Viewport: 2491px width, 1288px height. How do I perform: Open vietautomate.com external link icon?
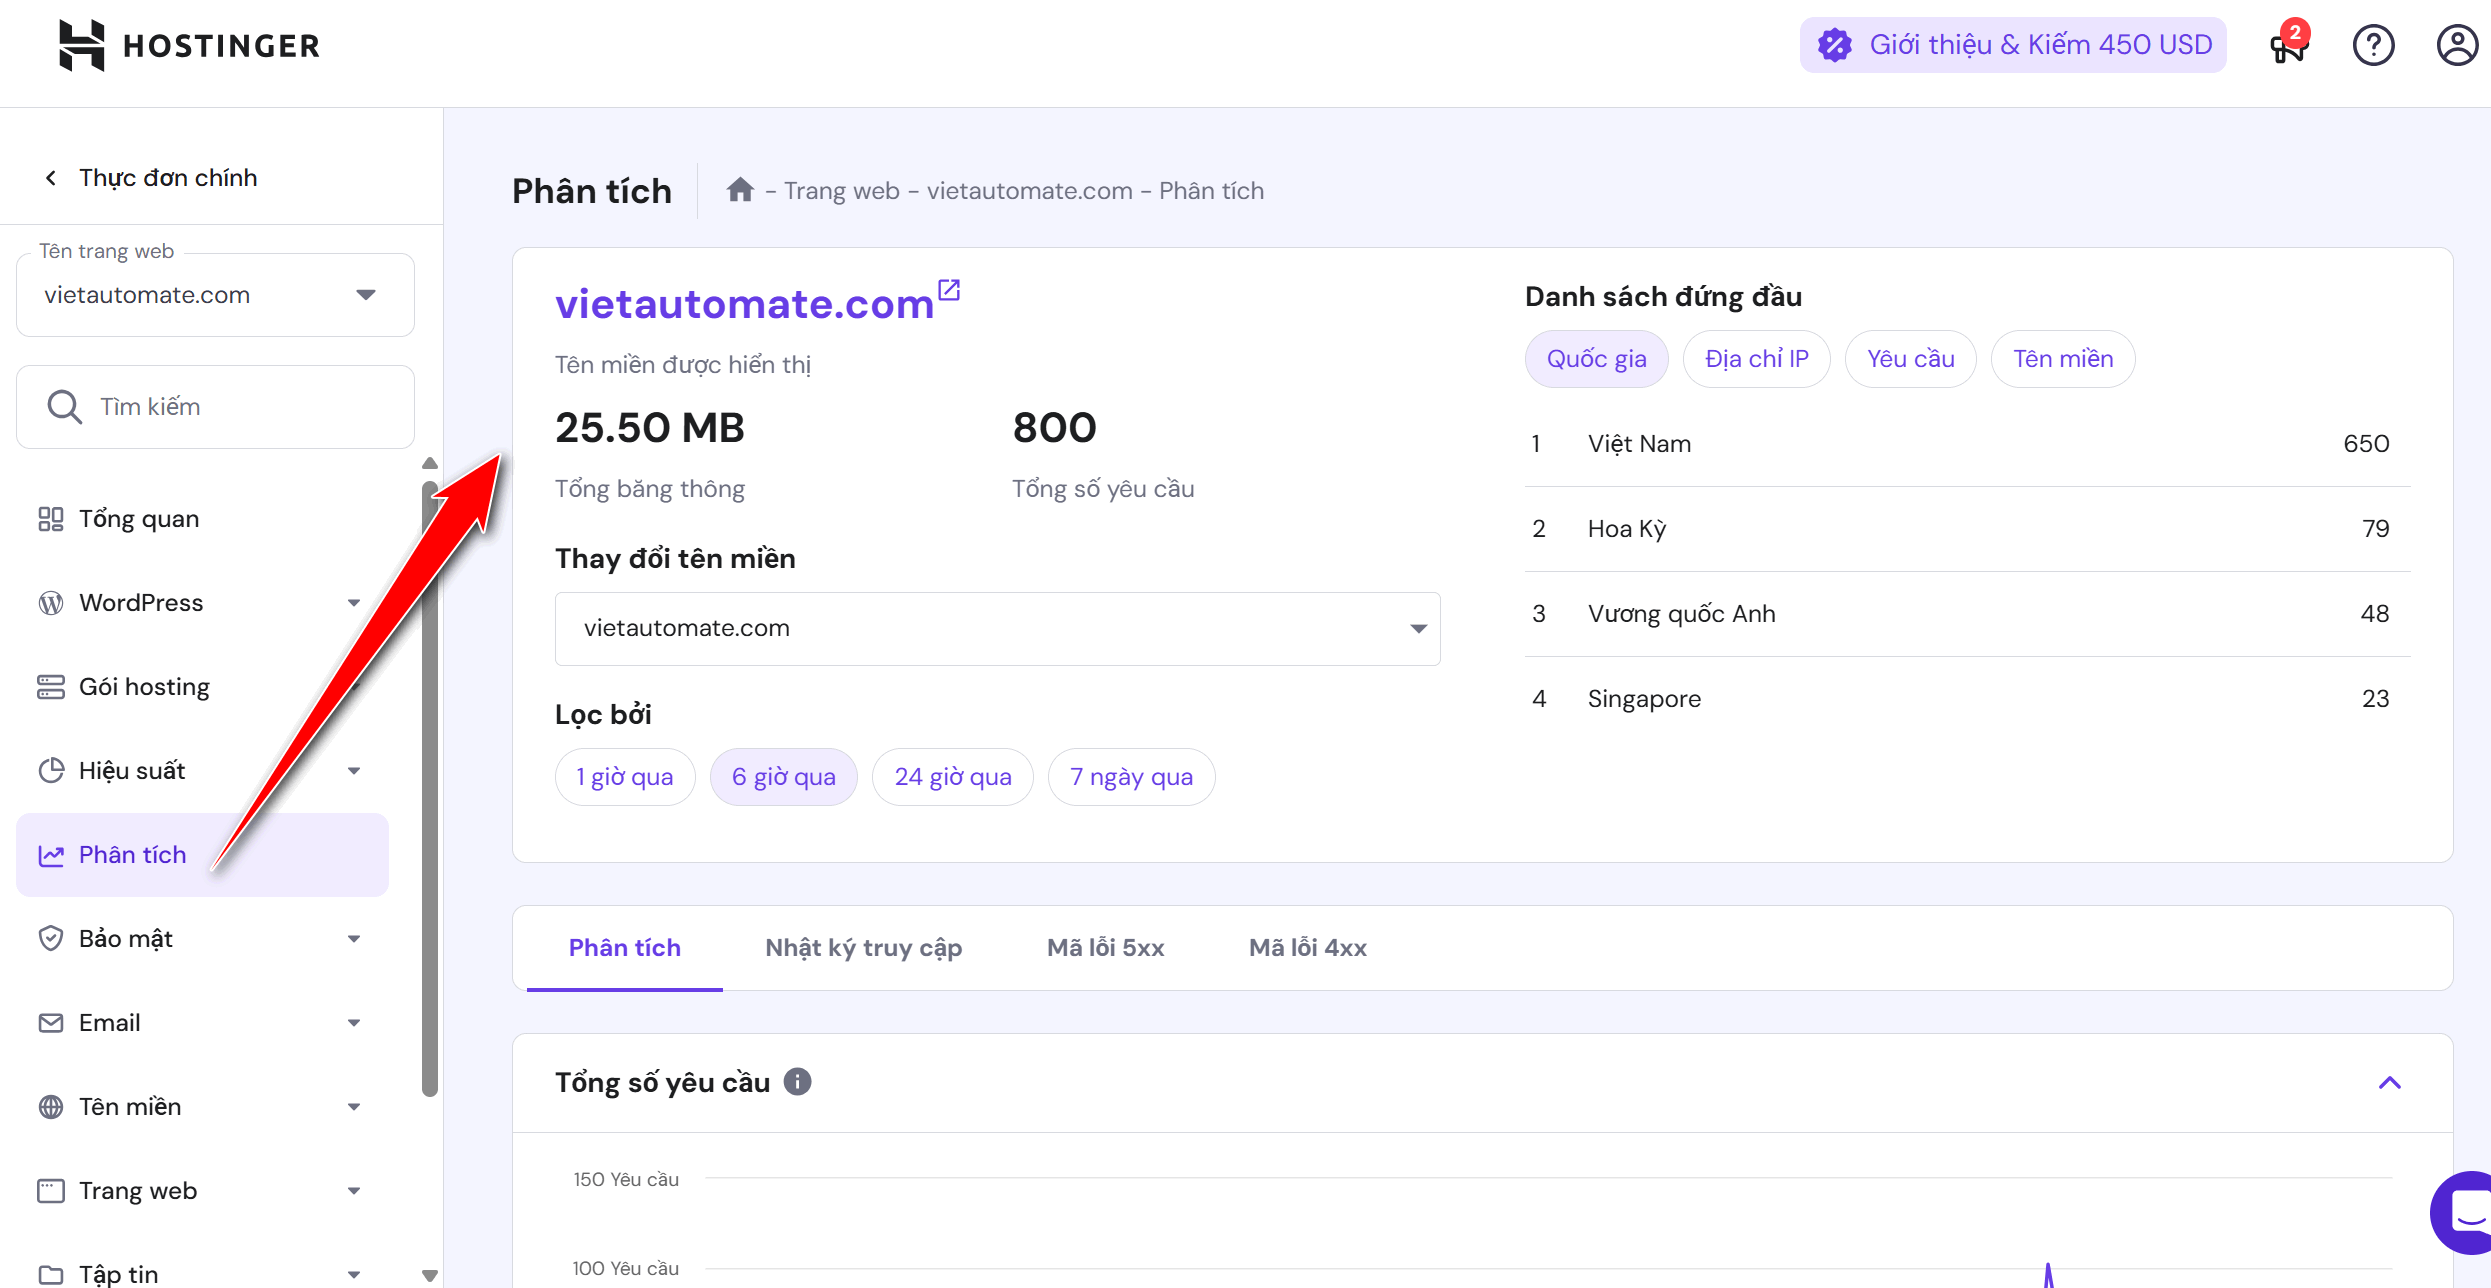[x=949, y=290]
